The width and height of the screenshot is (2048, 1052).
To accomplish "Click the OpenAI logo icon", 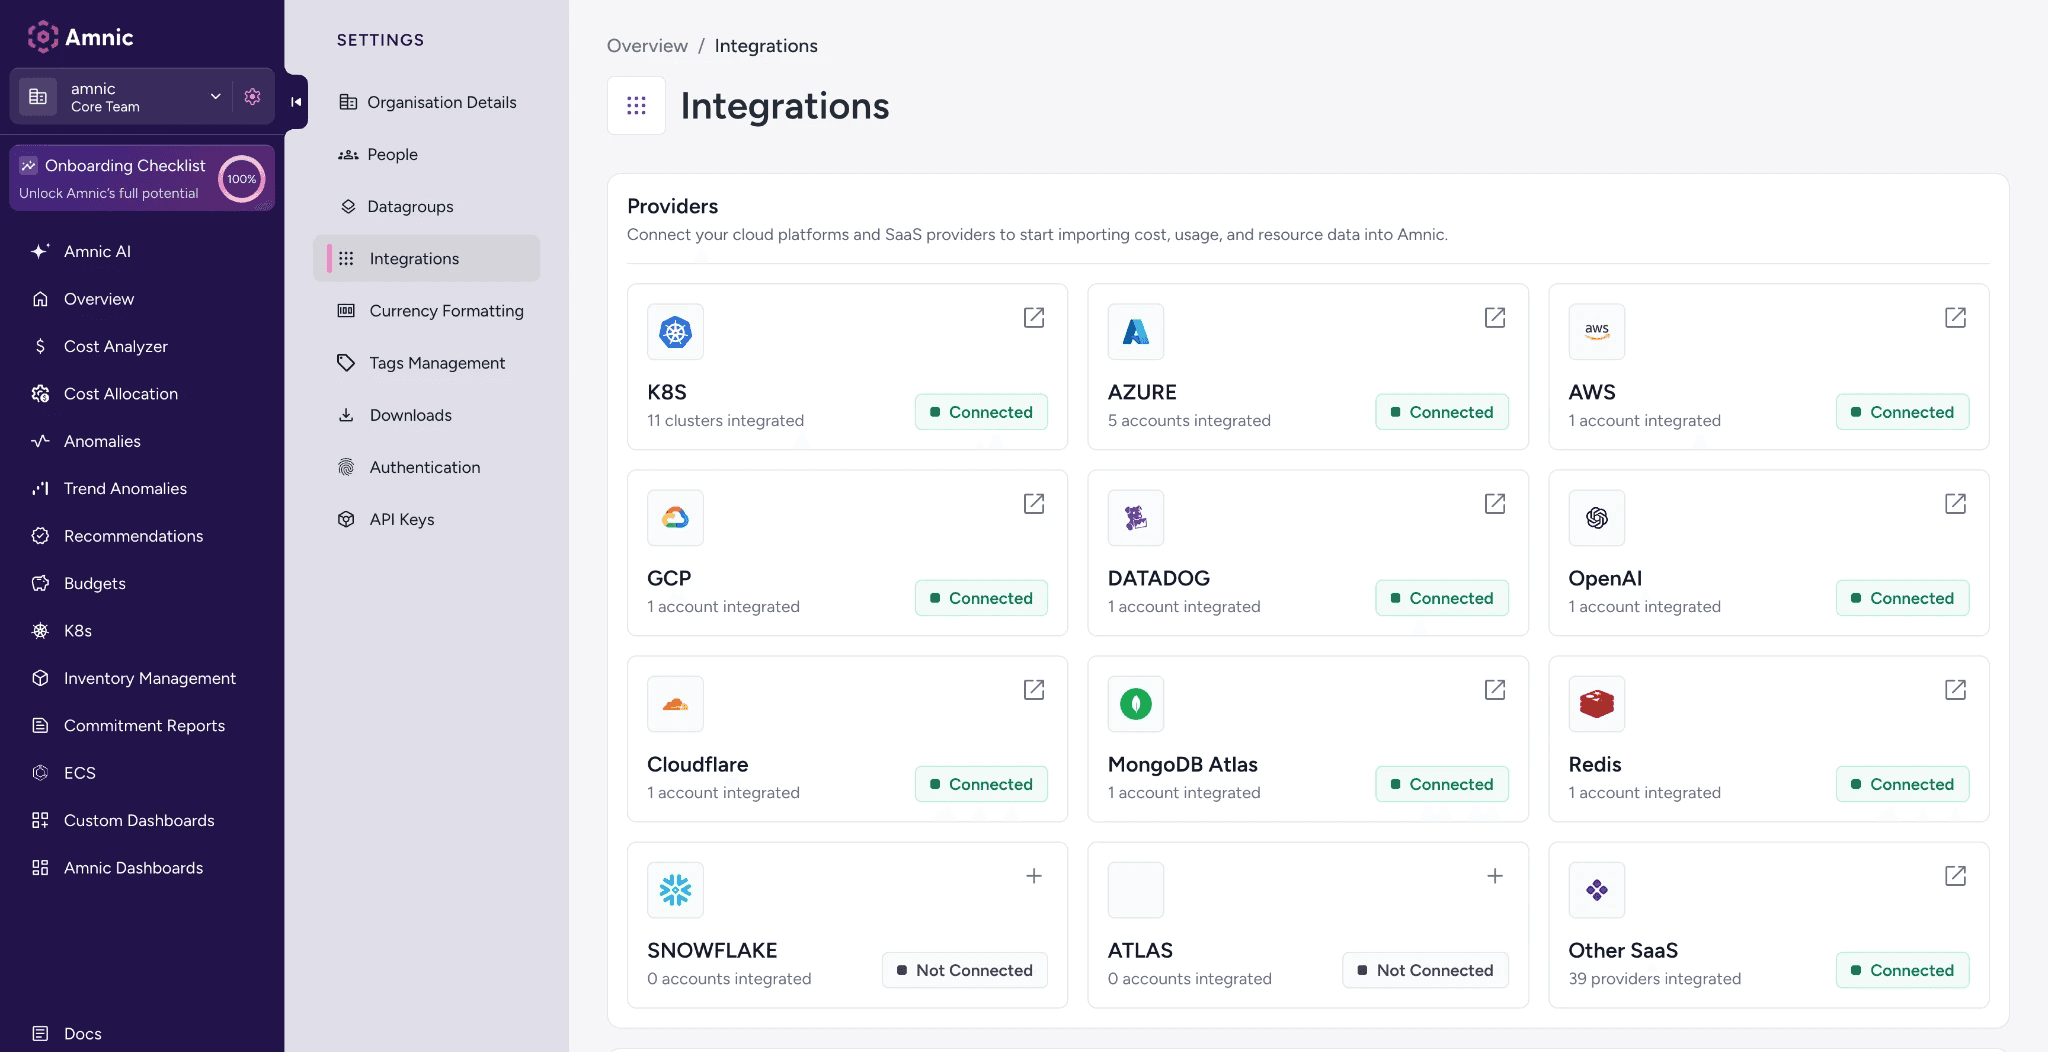I will coord(1597,518).
